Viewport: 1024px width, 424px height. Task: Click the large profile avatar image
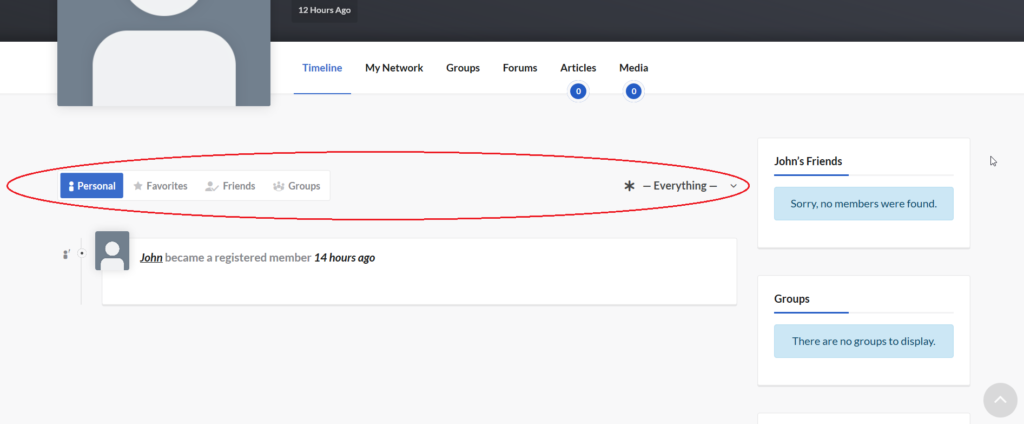(x=164, y=53)
